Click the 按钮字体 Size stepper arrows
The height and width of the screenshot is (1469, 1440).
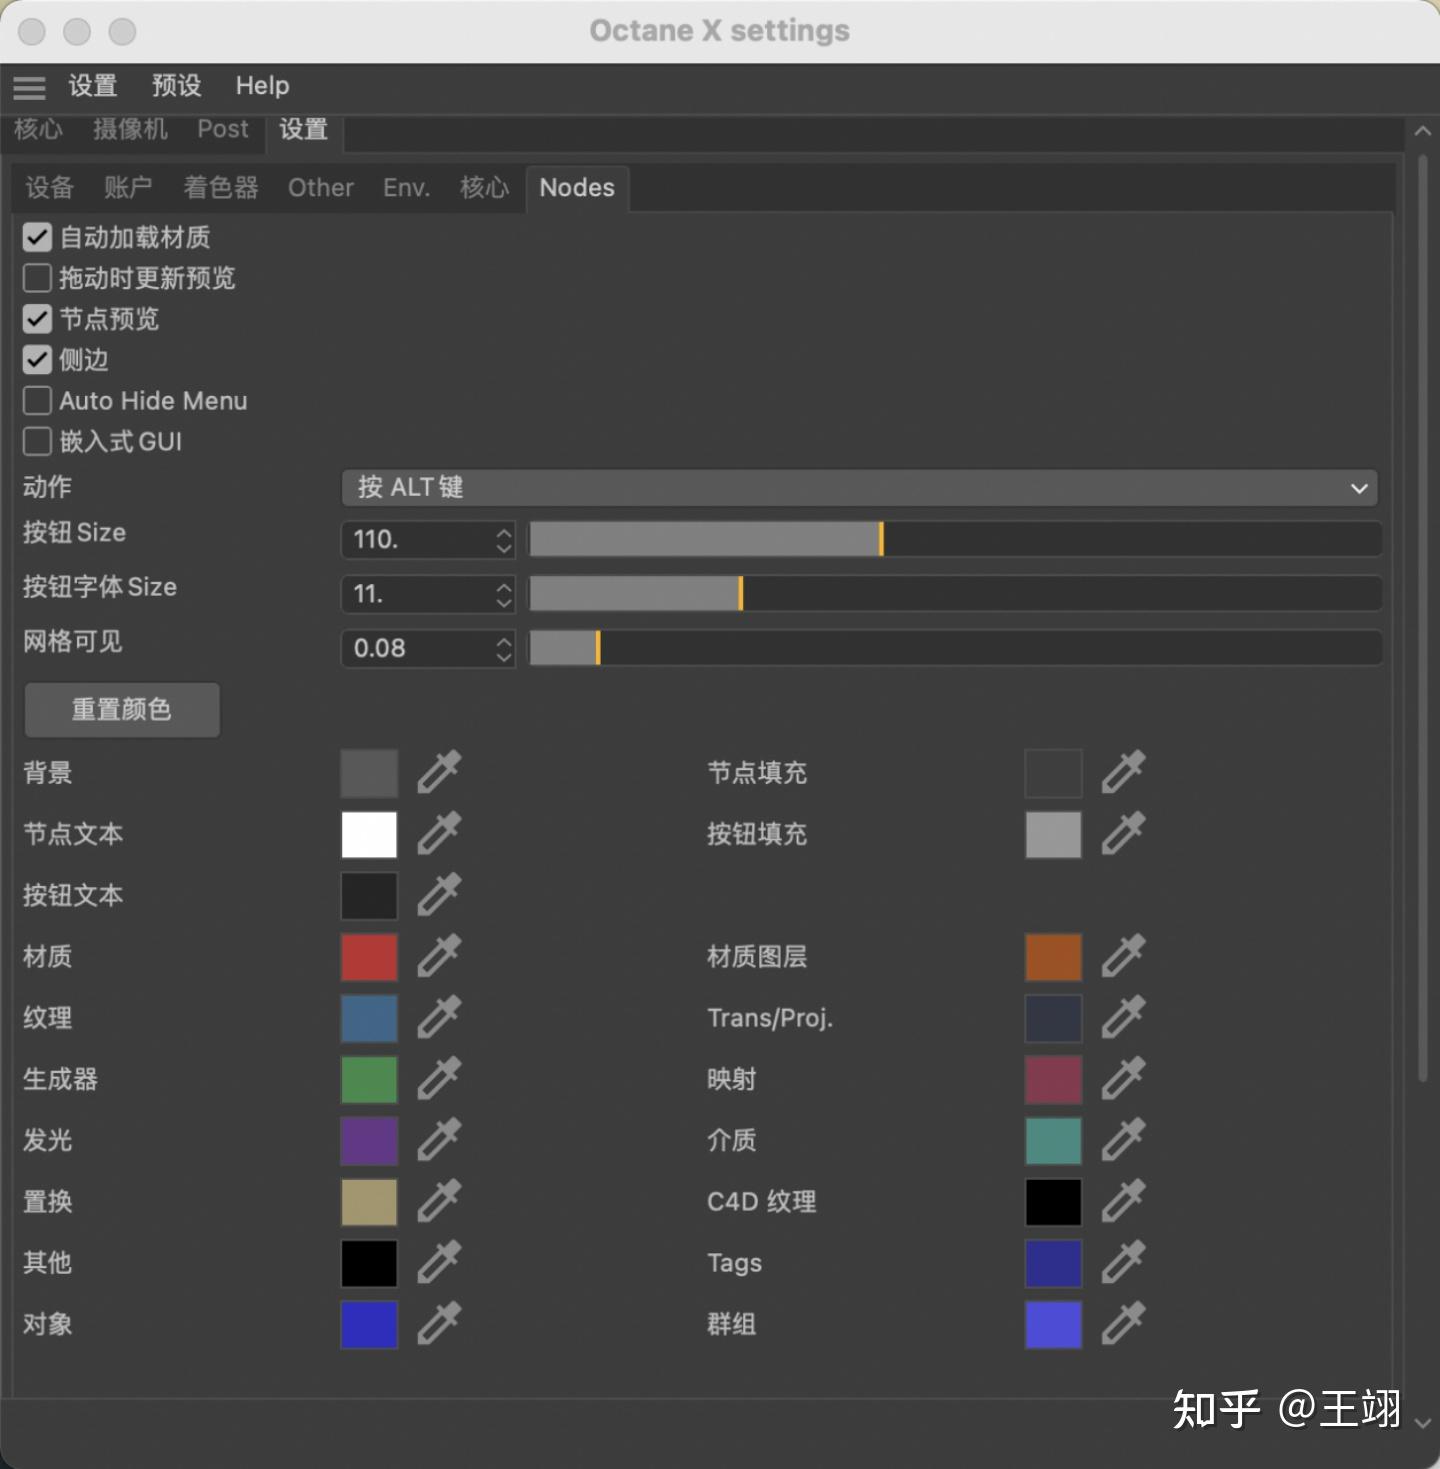pyautogui.click(x=503, y=595)
